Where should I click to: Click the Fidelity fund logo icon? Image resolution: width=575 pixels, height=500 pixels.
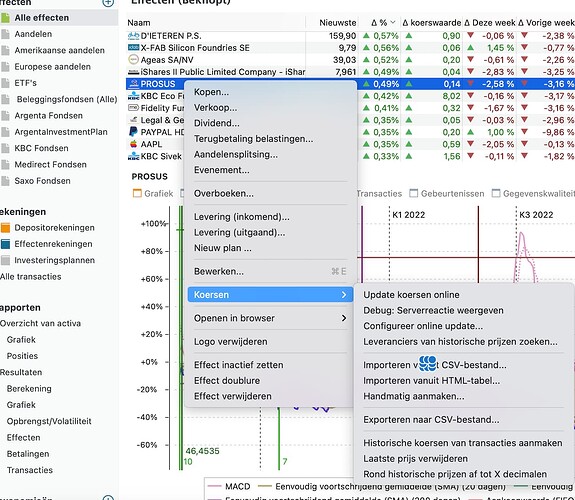pyautogui.click(x=133, y=108)
